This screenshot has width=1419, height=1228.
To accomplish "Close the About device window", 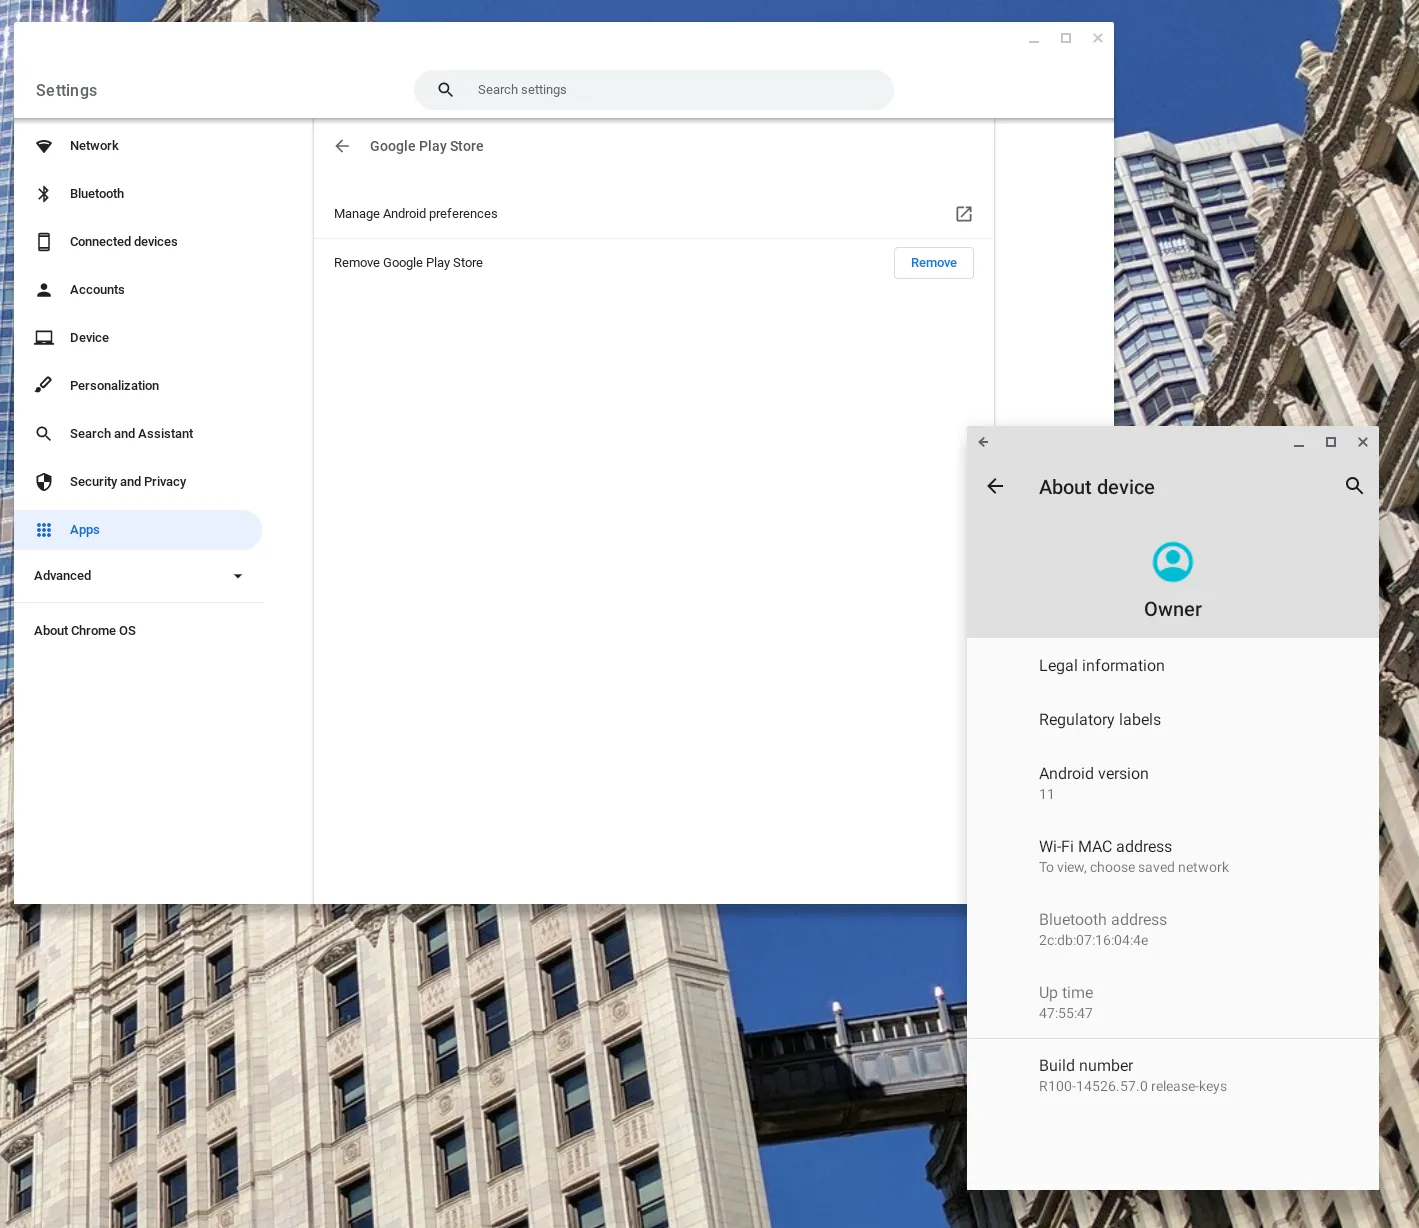I will click(x=1363, y=442).
